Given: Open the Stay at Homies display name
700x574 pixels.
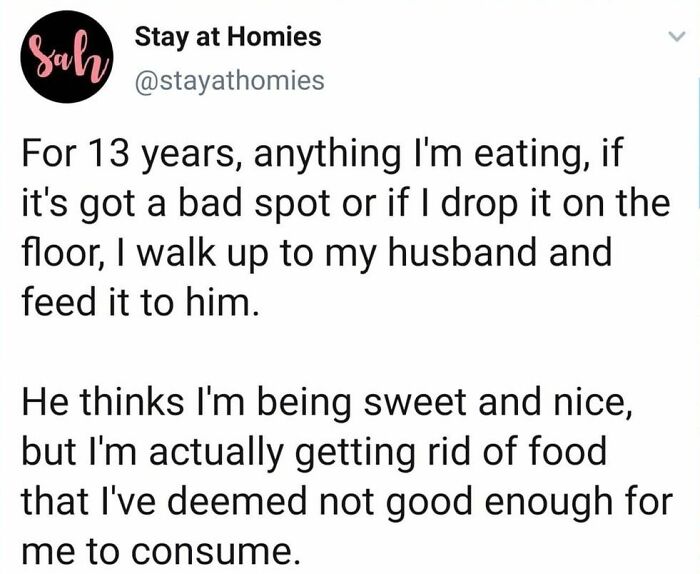Looking at the screenshot, I should point(228,37).
